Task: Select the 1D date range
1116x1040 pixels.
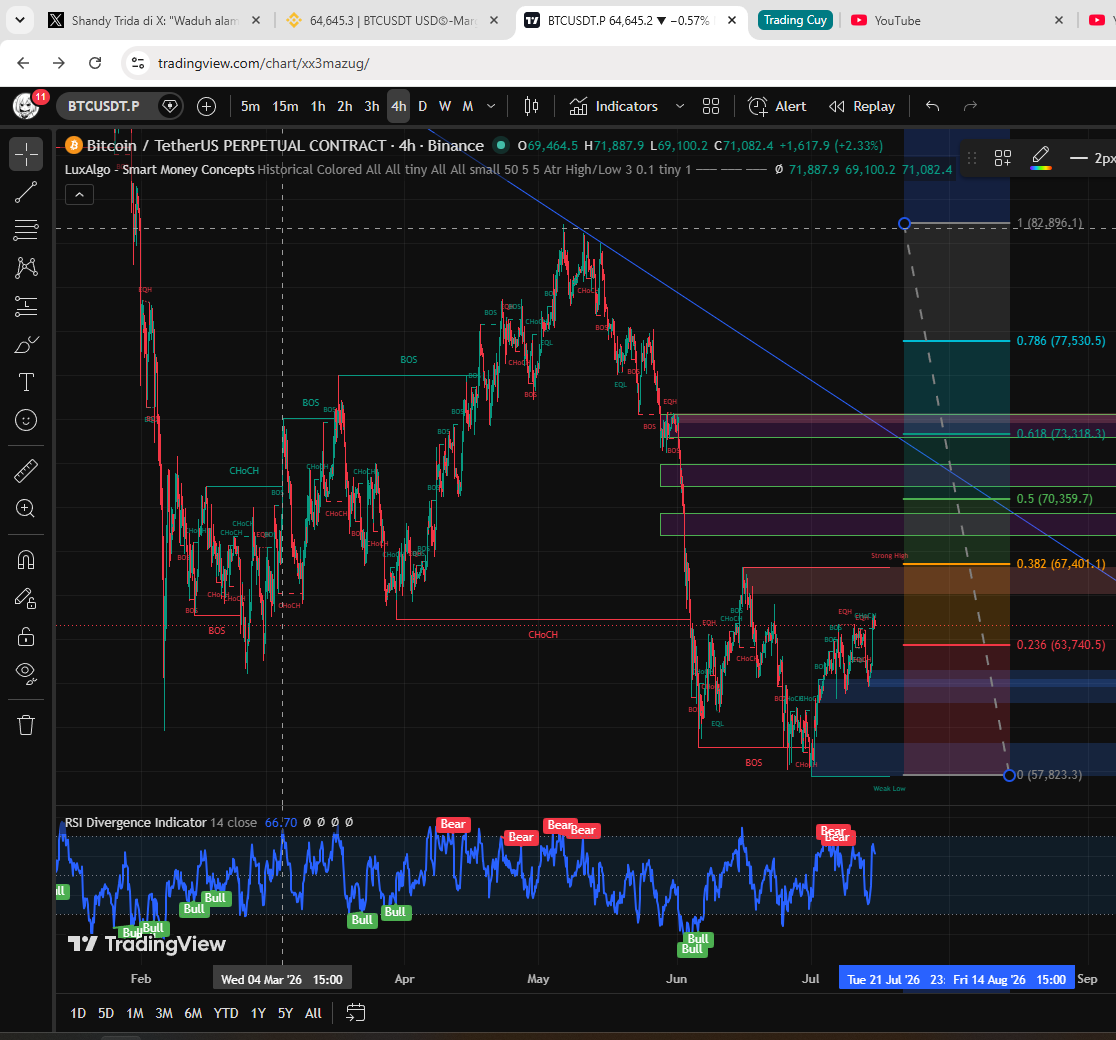Action: coord(78,1013)
